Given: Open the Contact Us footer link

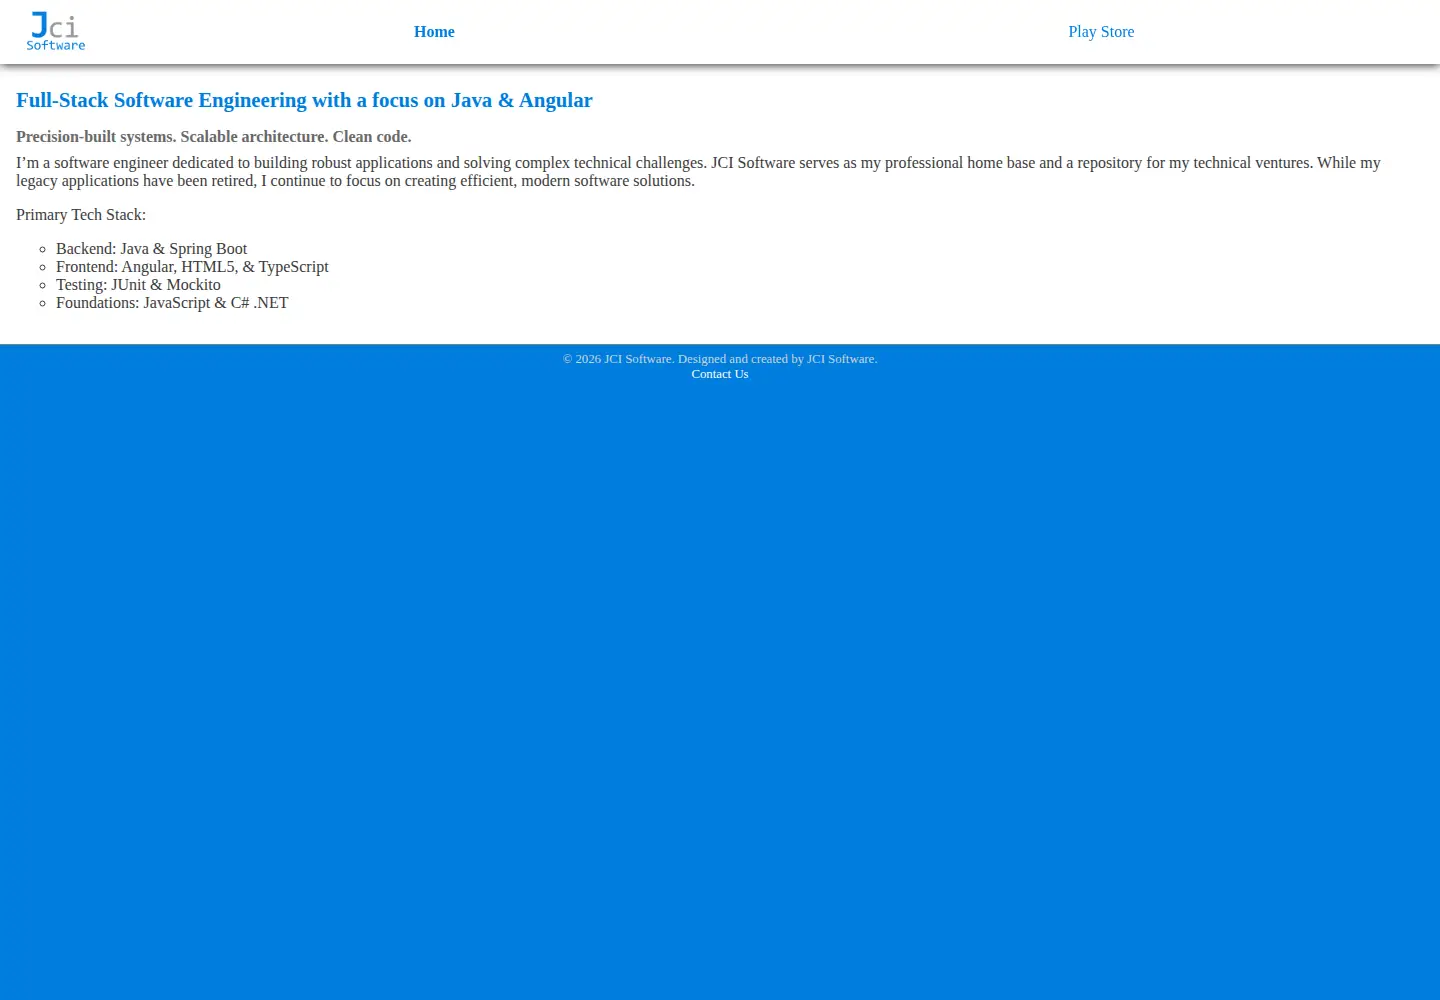Looking at the screenshot, I should point(720,374).
